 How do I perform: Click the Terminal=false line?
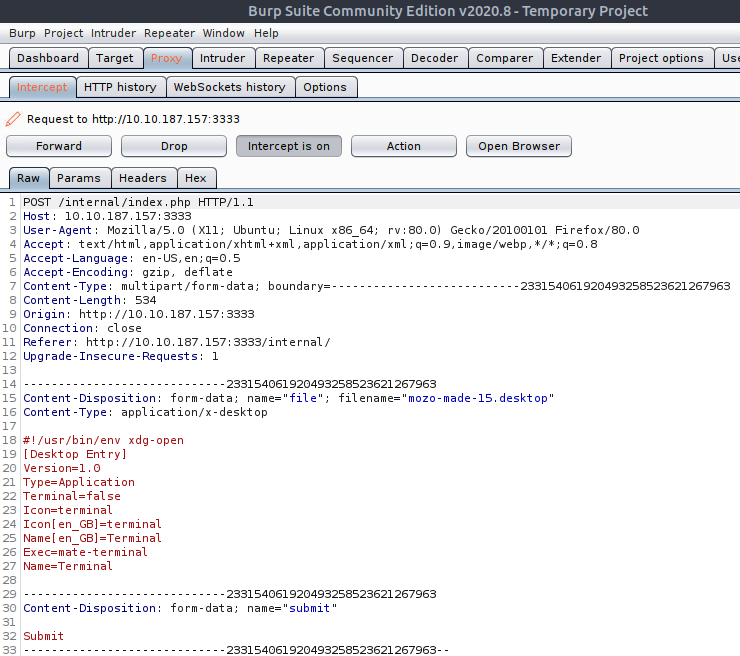click(x=72, y=496)
